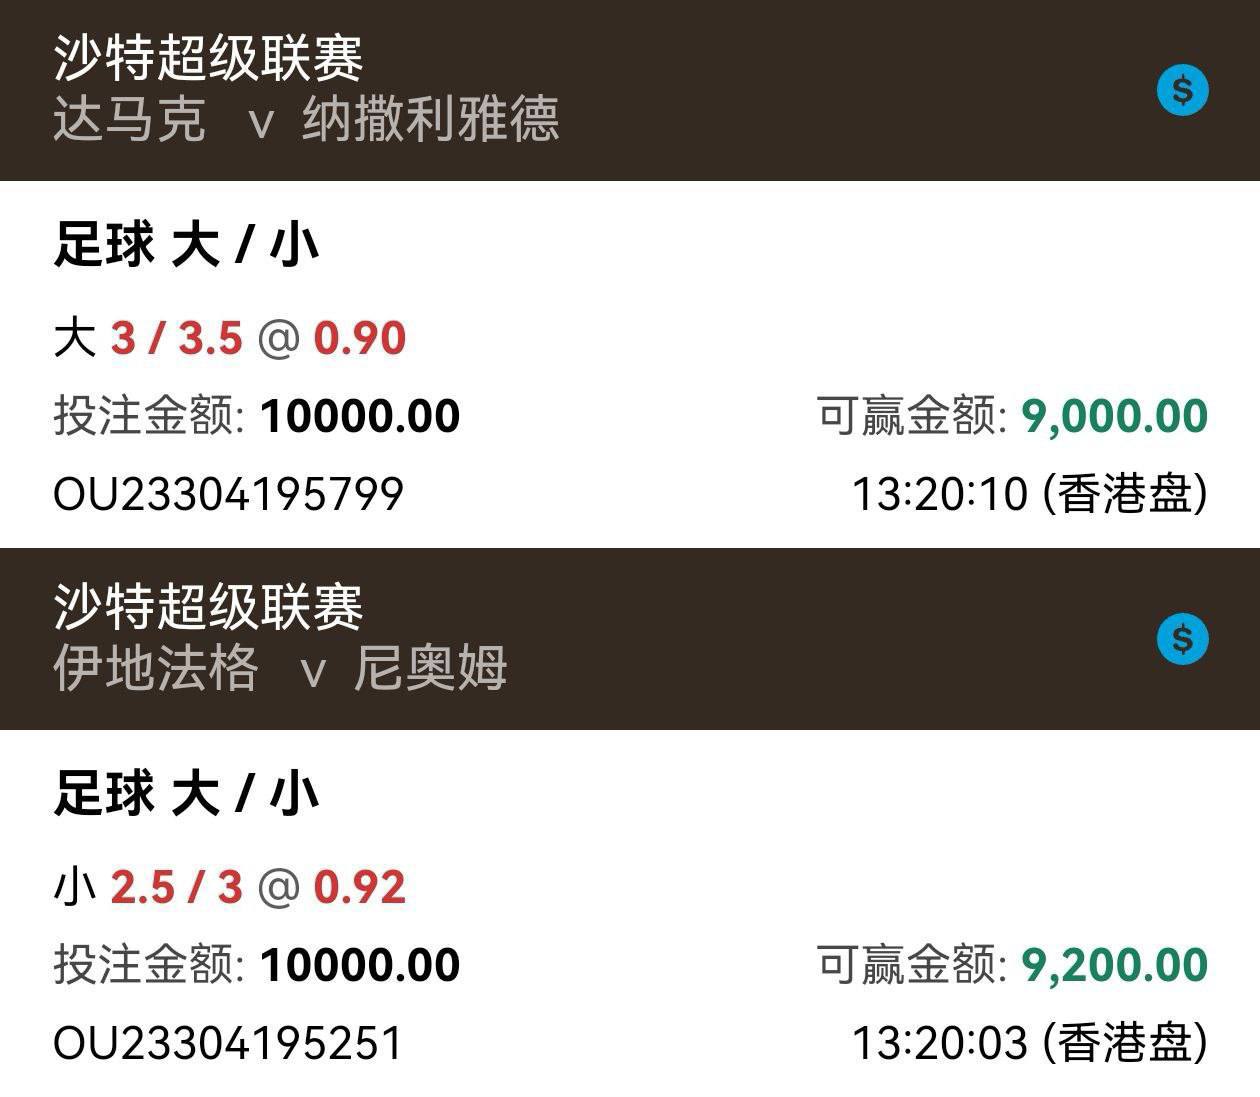Click the dollar icon for 达马克 match

tap(1182, 91)
